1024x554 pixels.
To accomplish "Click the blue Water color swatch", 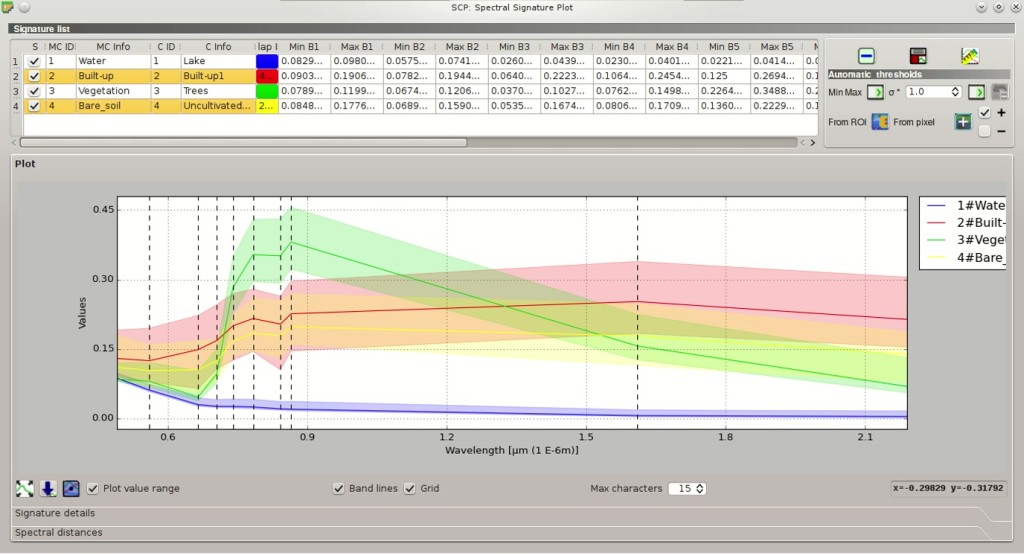I will coord(267,61).
